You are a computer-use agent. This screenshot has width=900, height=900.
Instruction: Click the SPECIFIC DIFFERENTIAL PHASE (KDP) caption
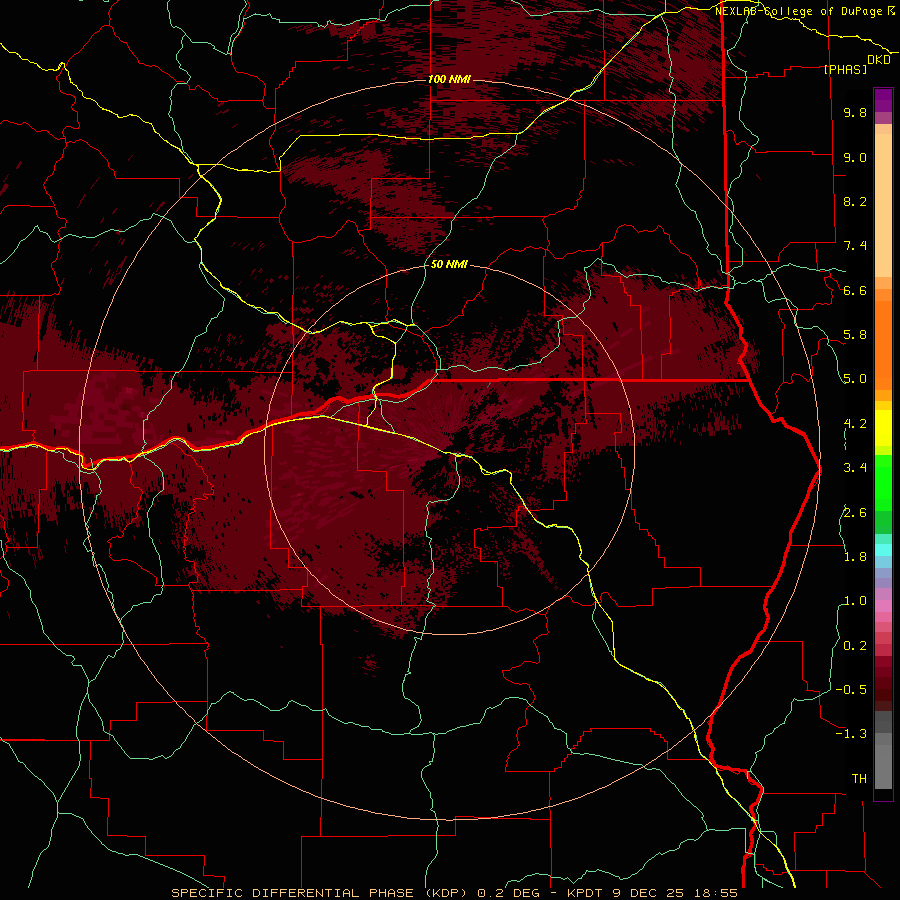[x=317, y=893]
